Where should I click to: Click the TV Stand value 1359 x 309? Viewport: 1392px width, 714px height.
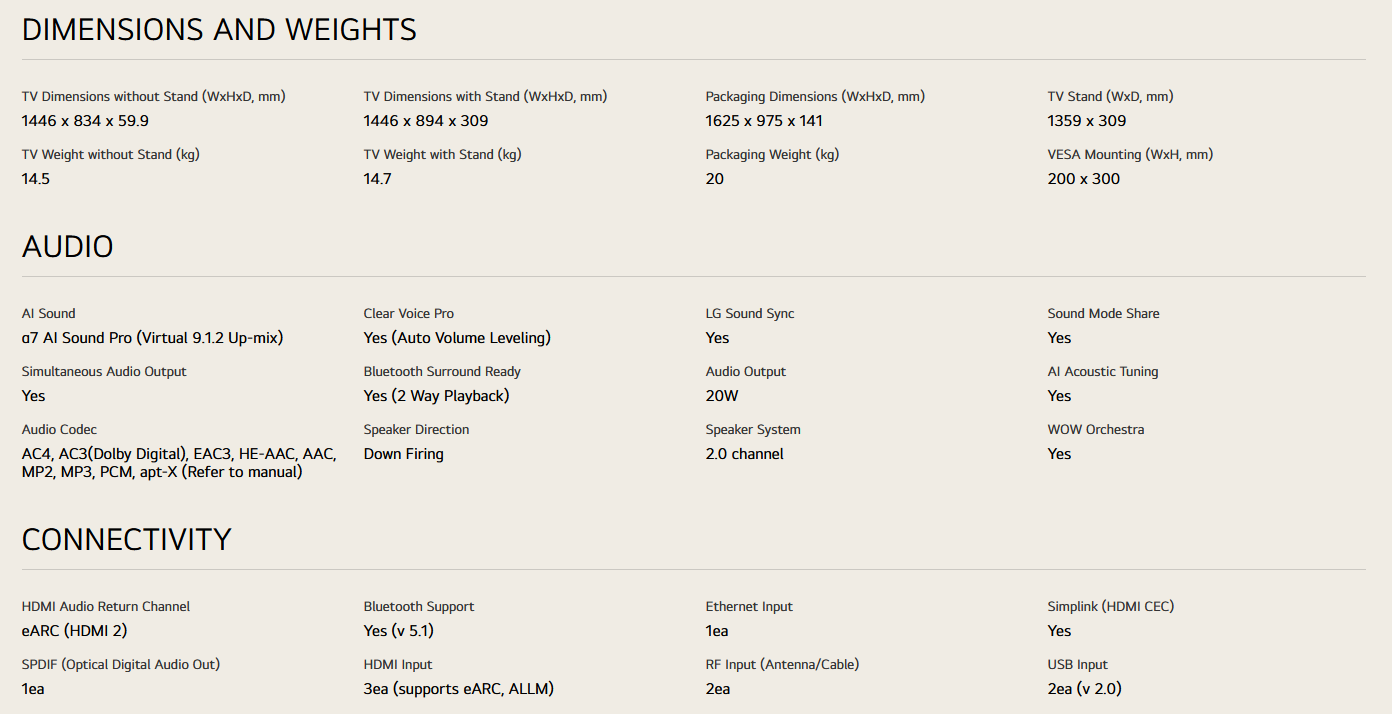tap(1087, 121)
